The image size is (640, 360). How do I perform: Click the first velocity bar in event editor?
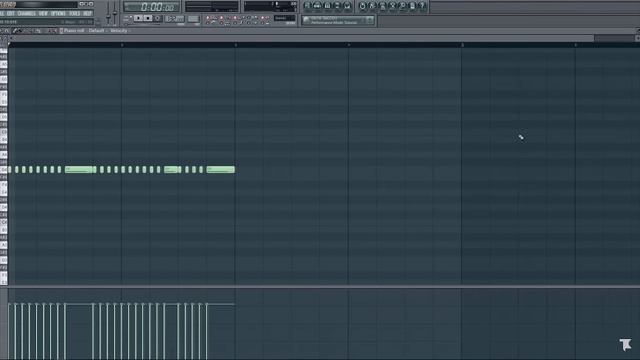pyautogui.click(x=9, y=331)
